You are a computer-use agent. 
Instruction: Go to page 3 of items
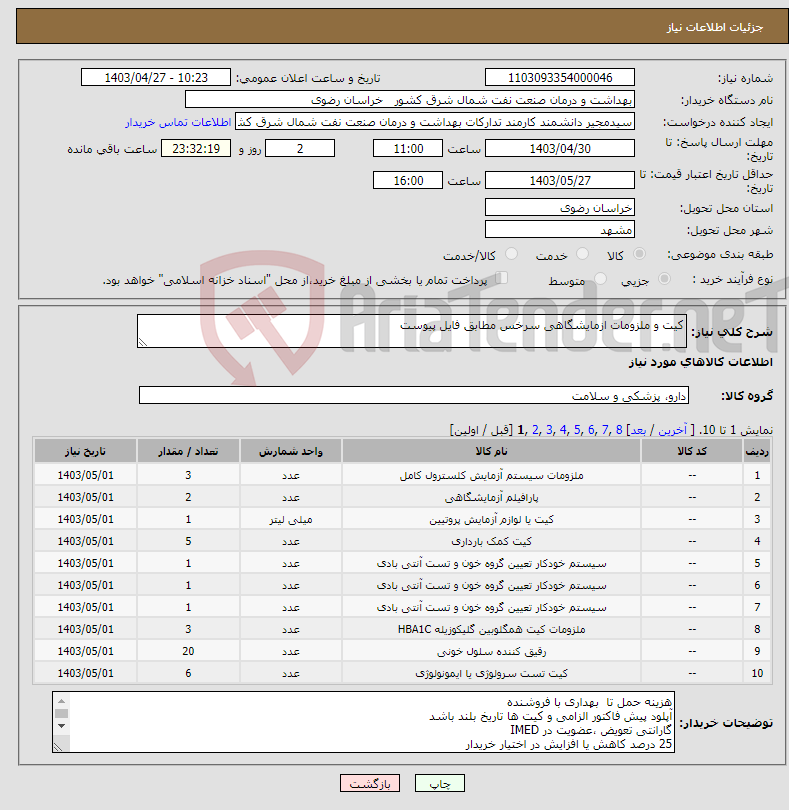click(x=549, y=430)
